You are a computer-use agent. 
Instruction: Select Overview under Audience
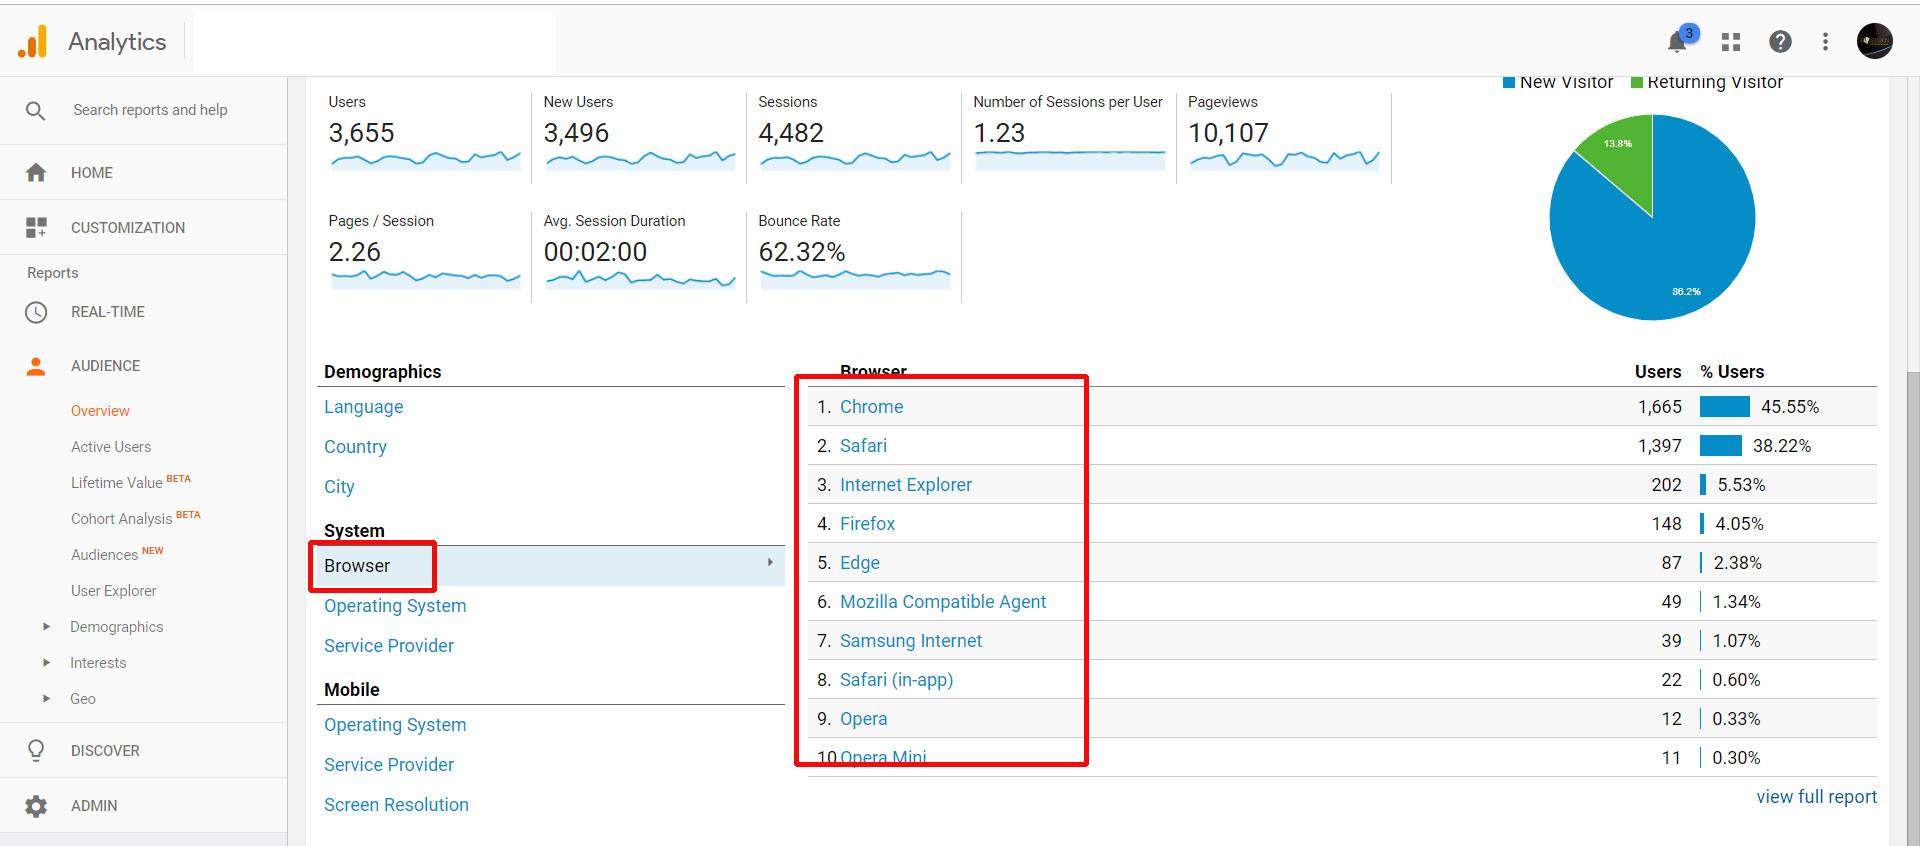pyautogui.click(x=100, y=411)
